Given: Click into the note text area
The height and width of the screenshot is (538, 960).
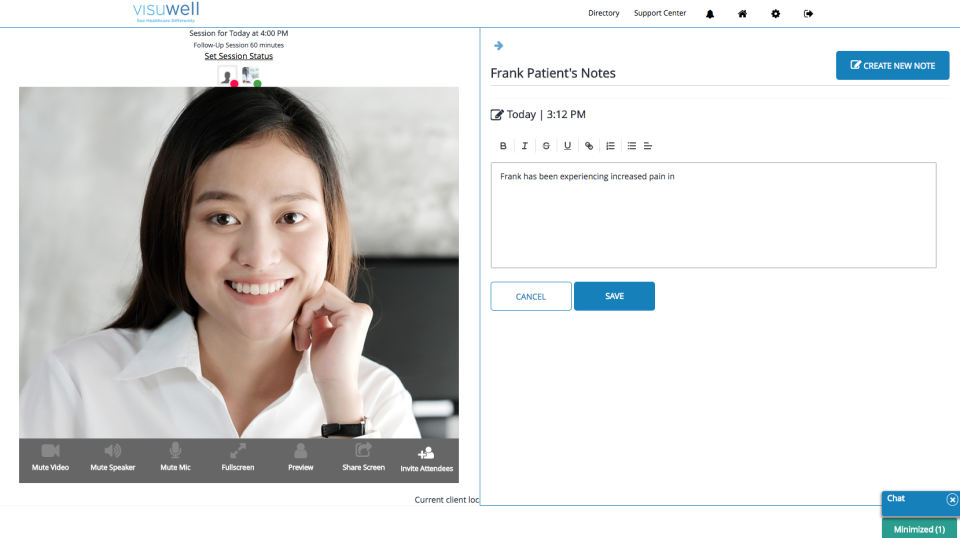Looking at the screenshot, I should (x=713, y=215).
